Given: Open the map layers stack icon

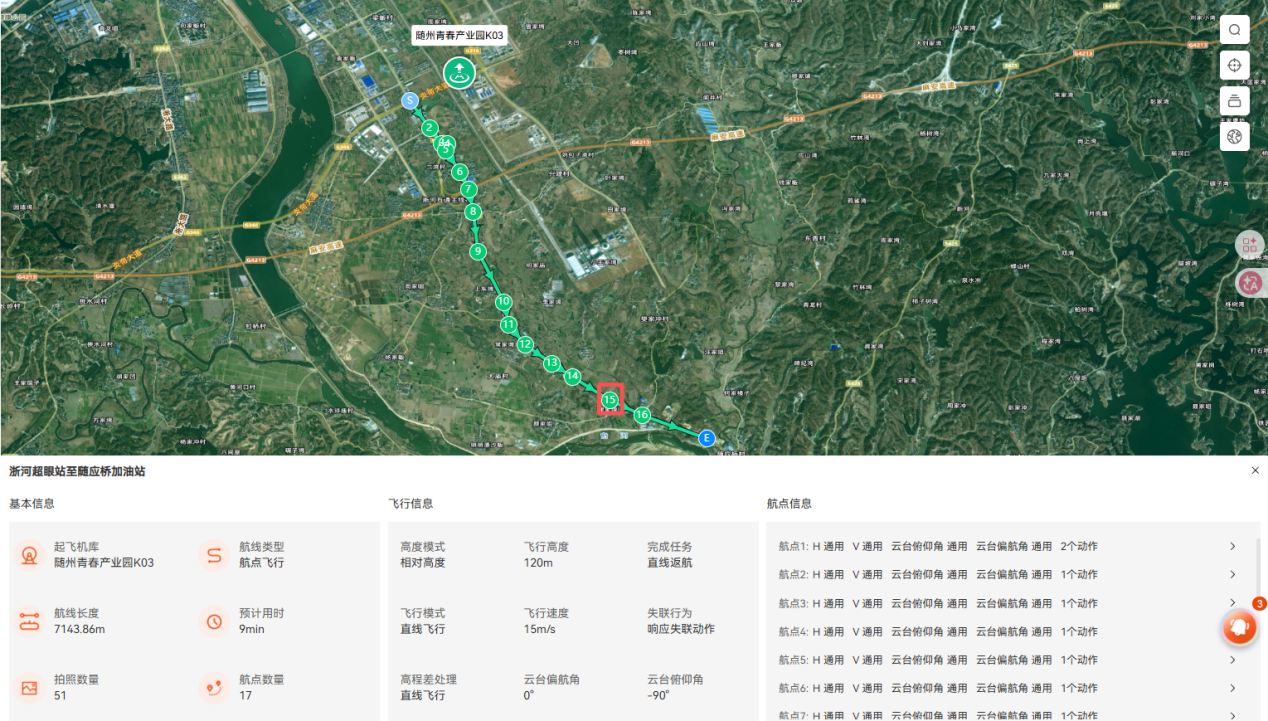Looking at the screenshot, I should (x=1234, y=100).
